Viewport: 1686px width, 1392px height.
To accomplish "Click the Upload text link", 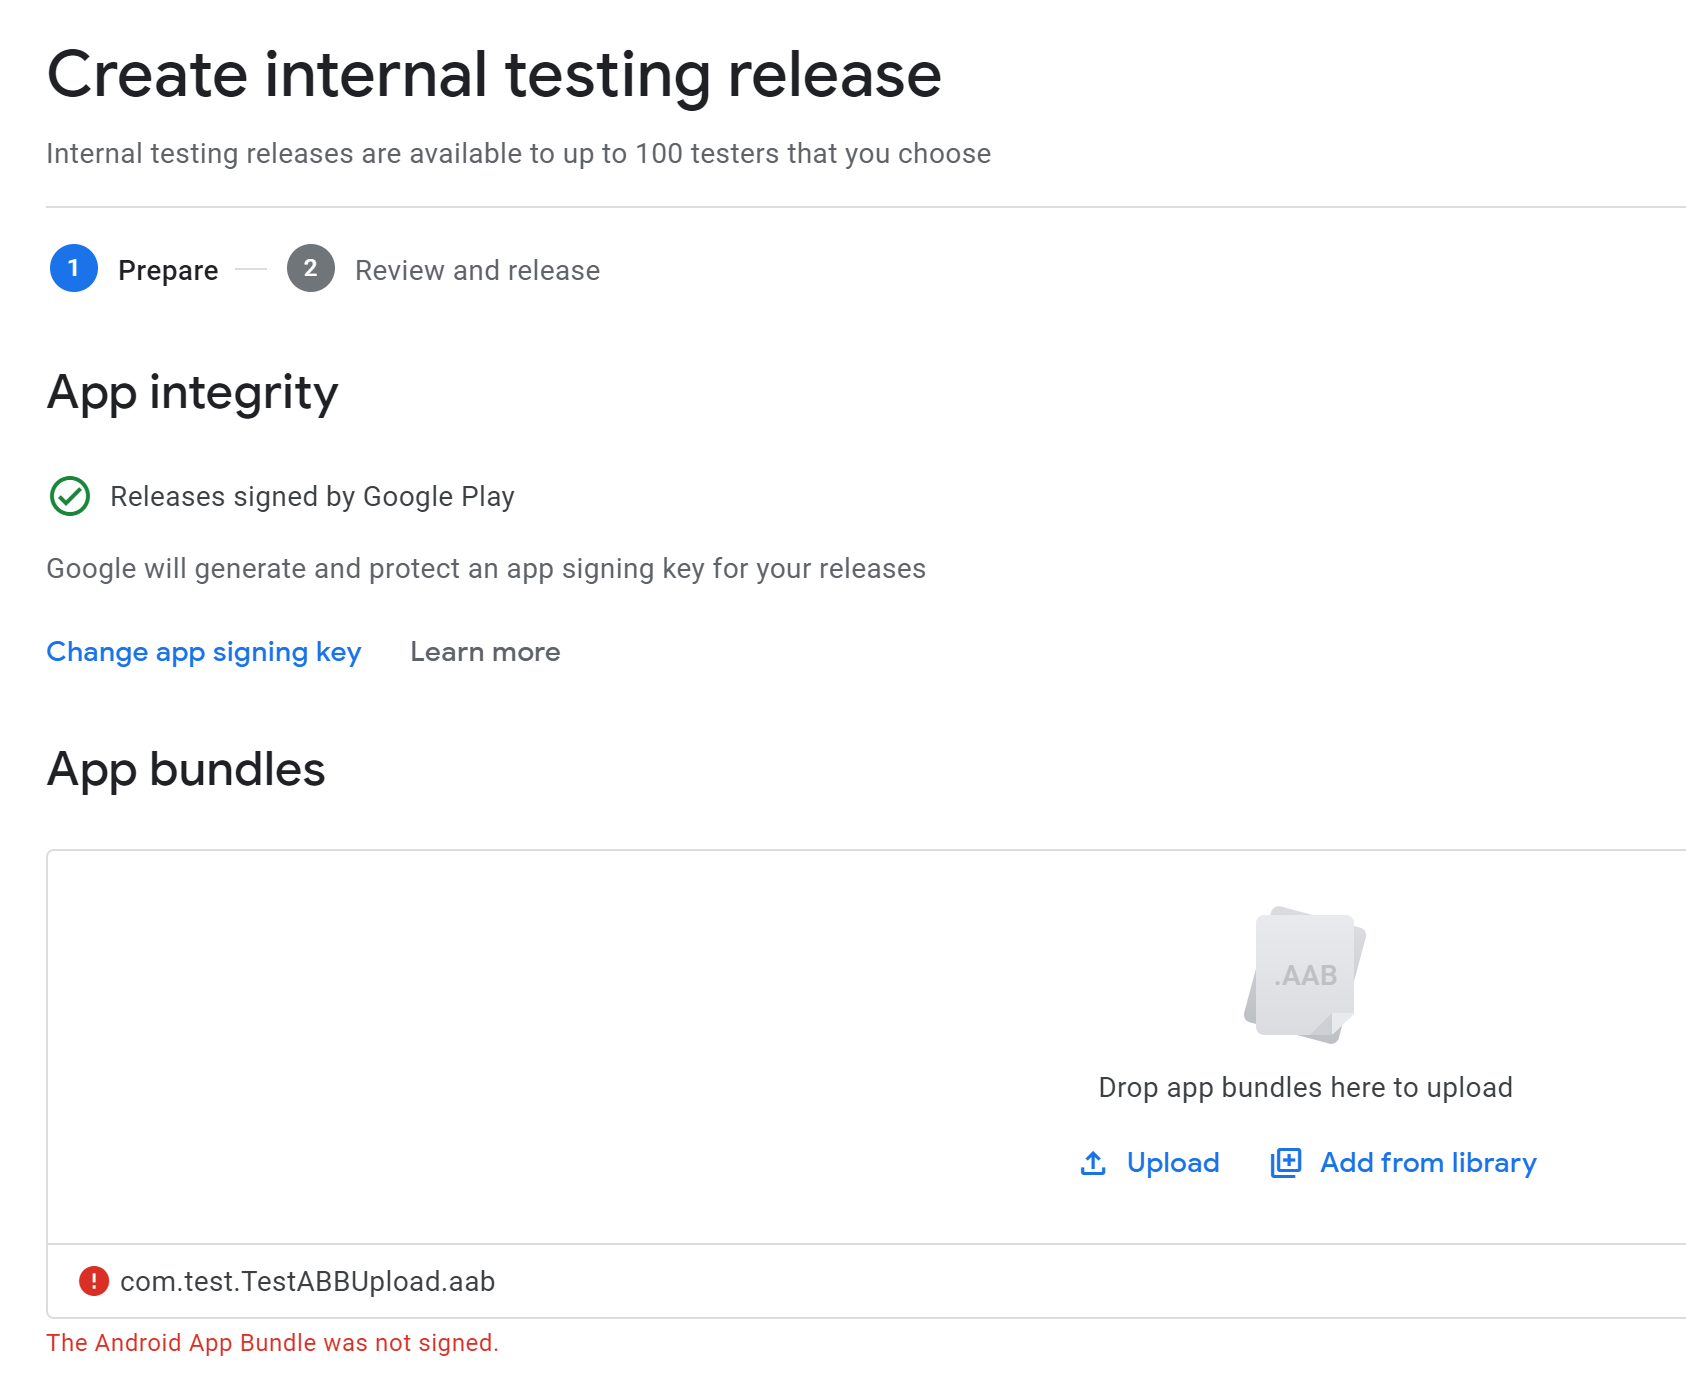I will pyautogui.click(x=1173, y=1163).
